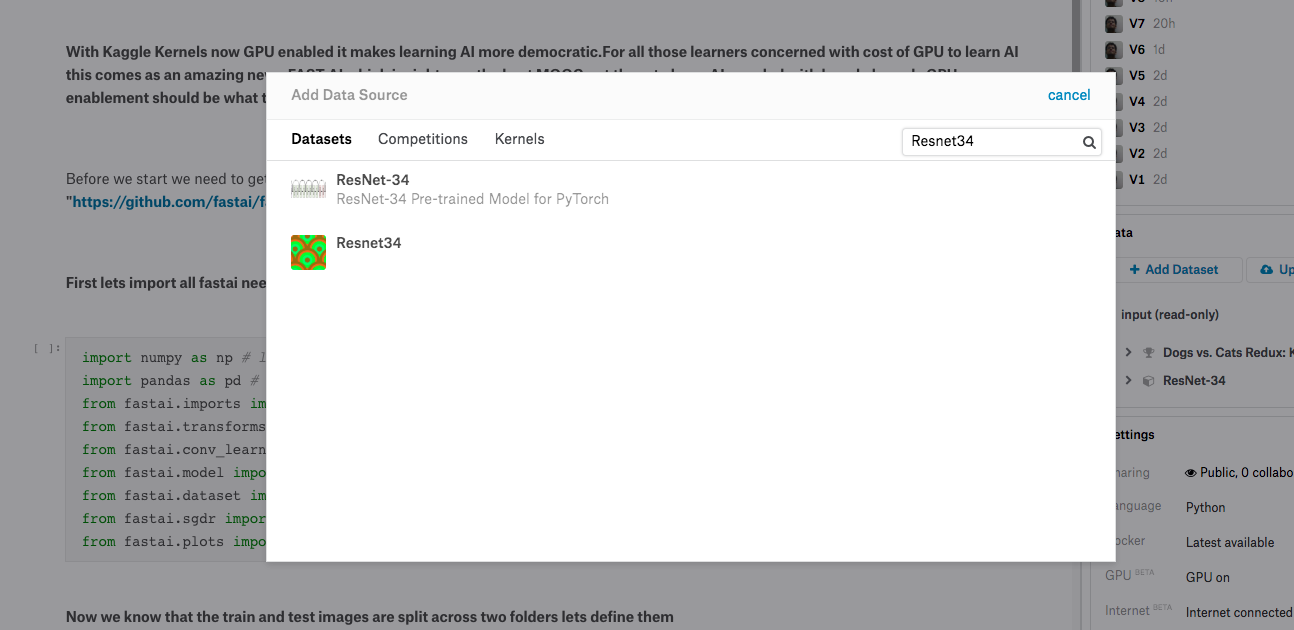Switch to the Kernels tab

(x=520, y=139)
